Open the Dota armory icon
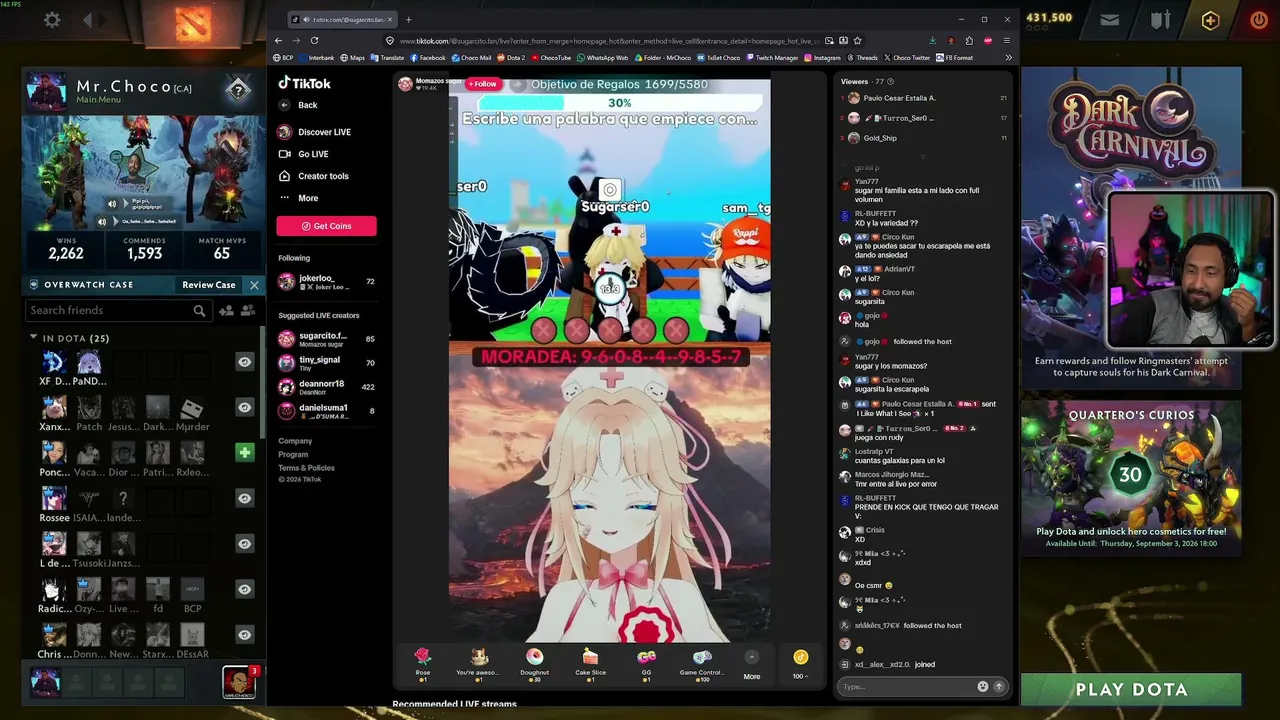The image size is (1280, 720). tap(1160, 19)
